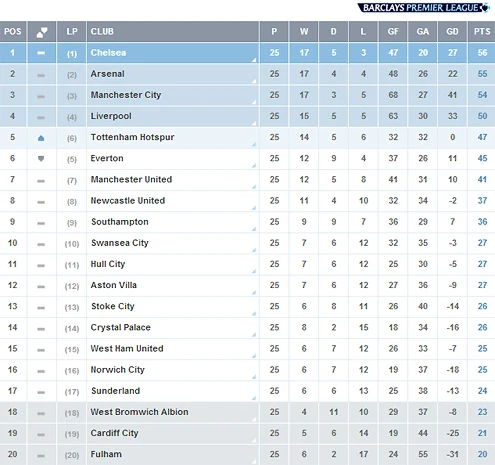495x465 pixels.
Task: Sort table by GF column header
Action: pyautogui.click(x=393, y=32)
